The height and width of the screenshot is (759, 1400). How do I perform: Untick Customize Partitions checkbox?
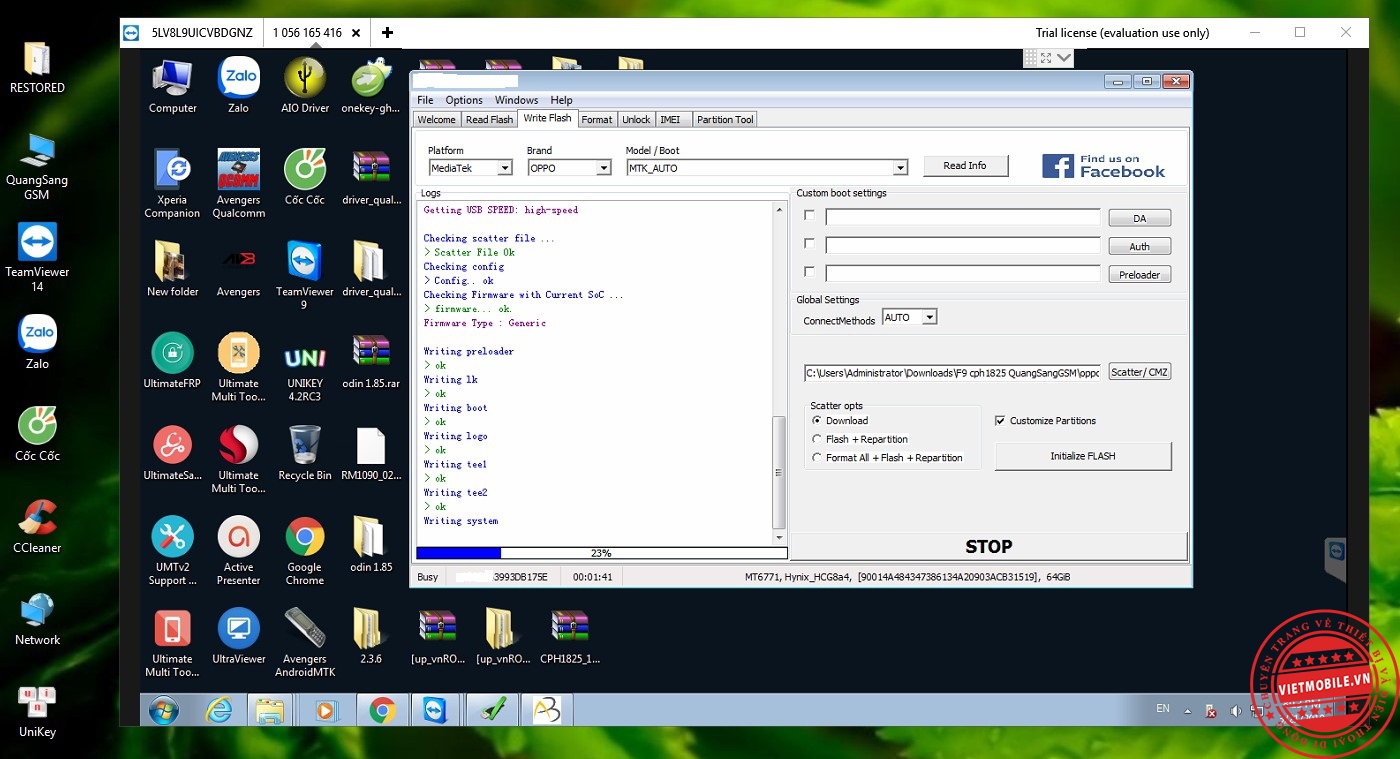click(x=1000, y=421)
